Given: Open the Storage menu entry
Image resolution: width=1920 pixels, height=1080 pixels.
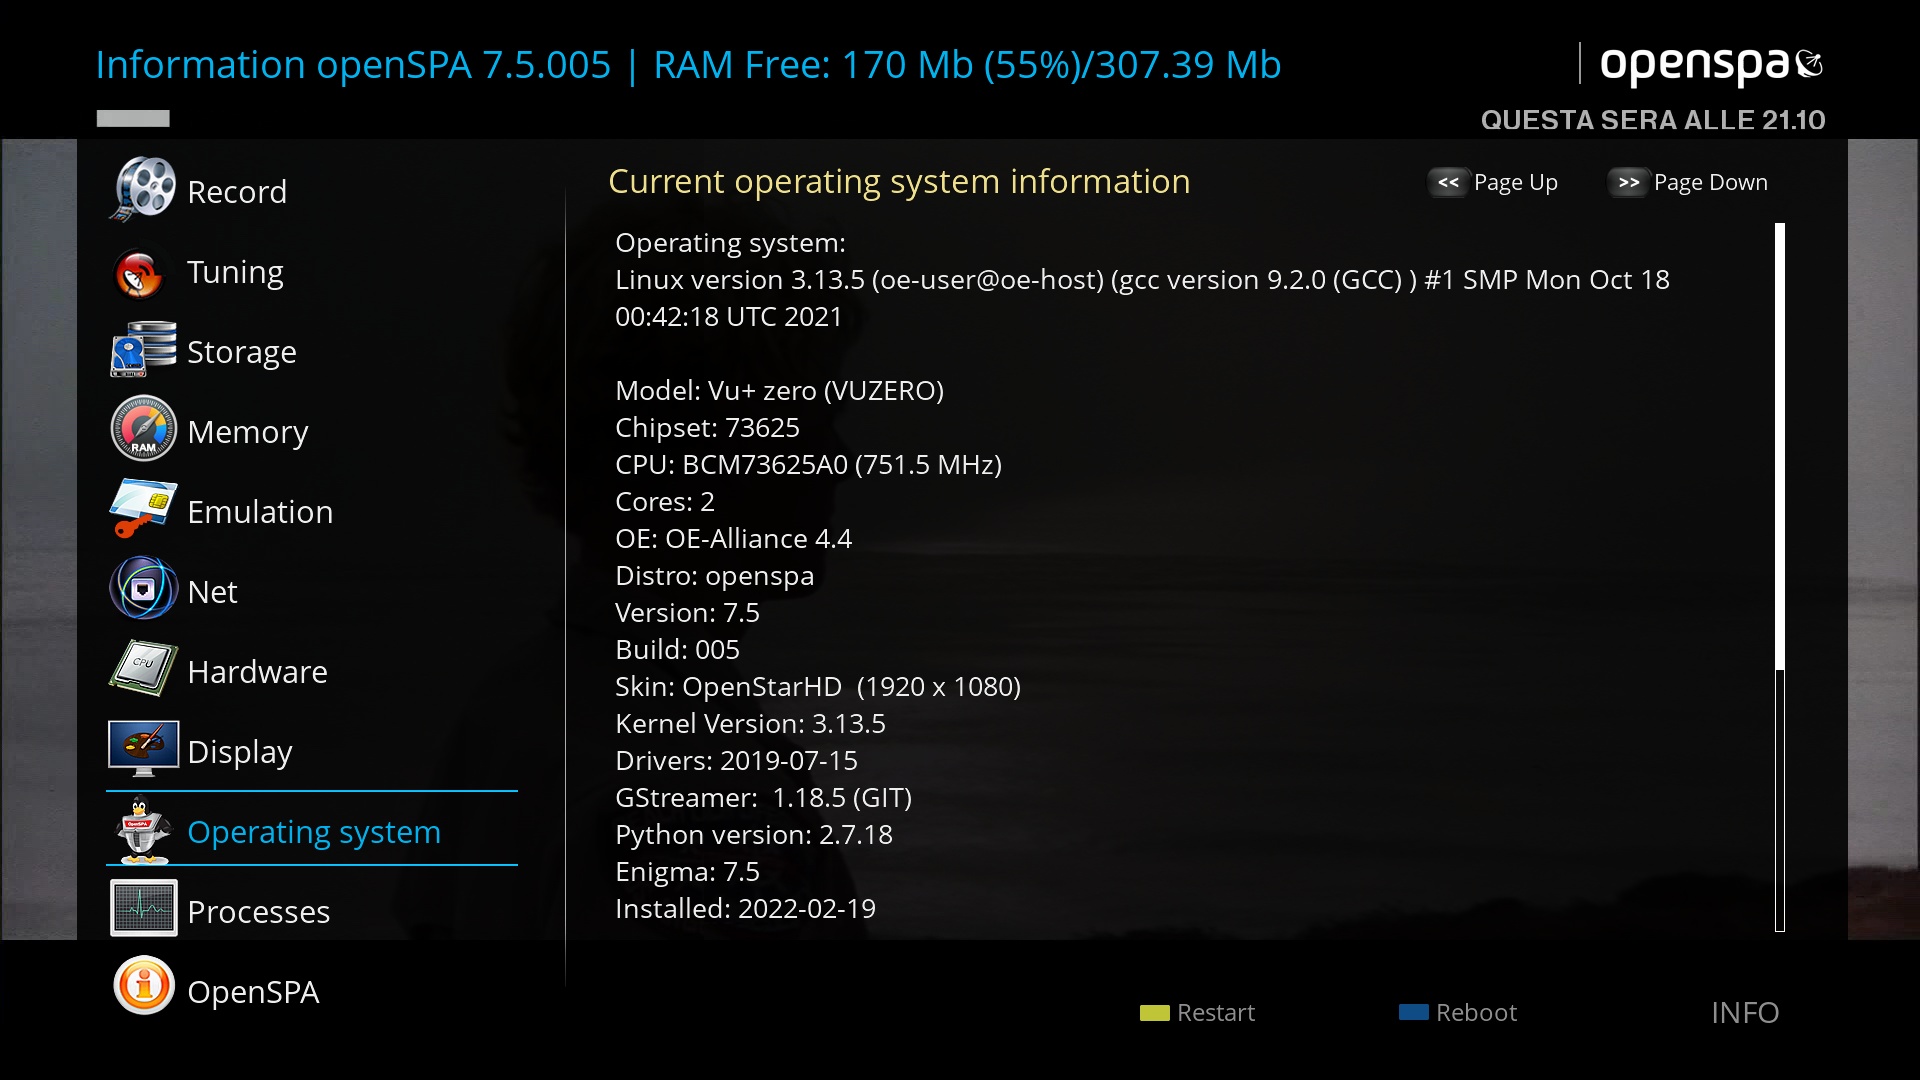Looking at the screenshot, I should point(312,351).
